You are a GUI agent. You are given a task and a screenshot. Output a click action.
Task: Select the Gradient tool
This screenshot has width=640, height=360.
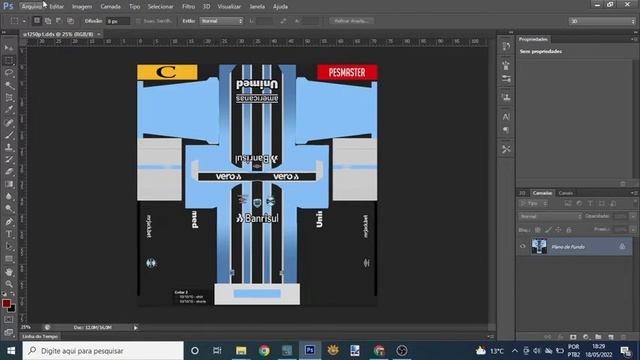point(9,184)
